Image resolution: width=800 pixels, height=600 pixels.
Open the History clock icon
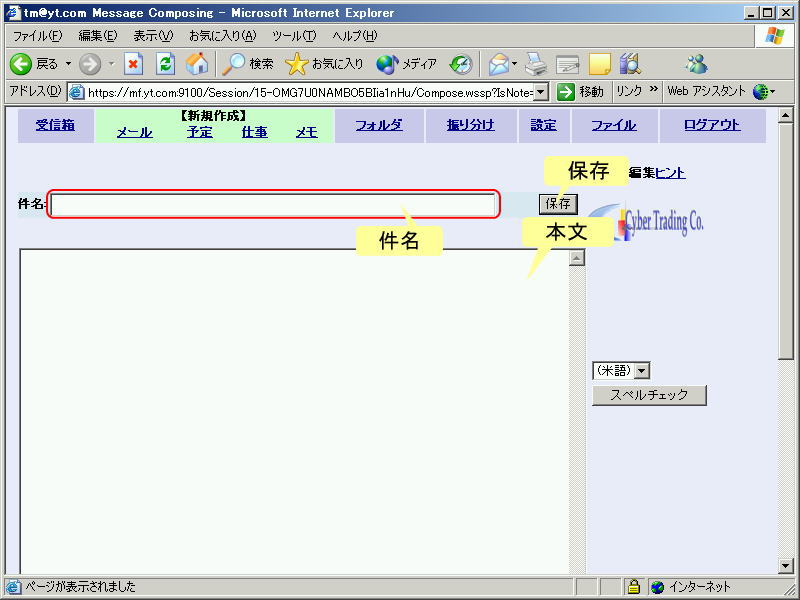point(461,64)
